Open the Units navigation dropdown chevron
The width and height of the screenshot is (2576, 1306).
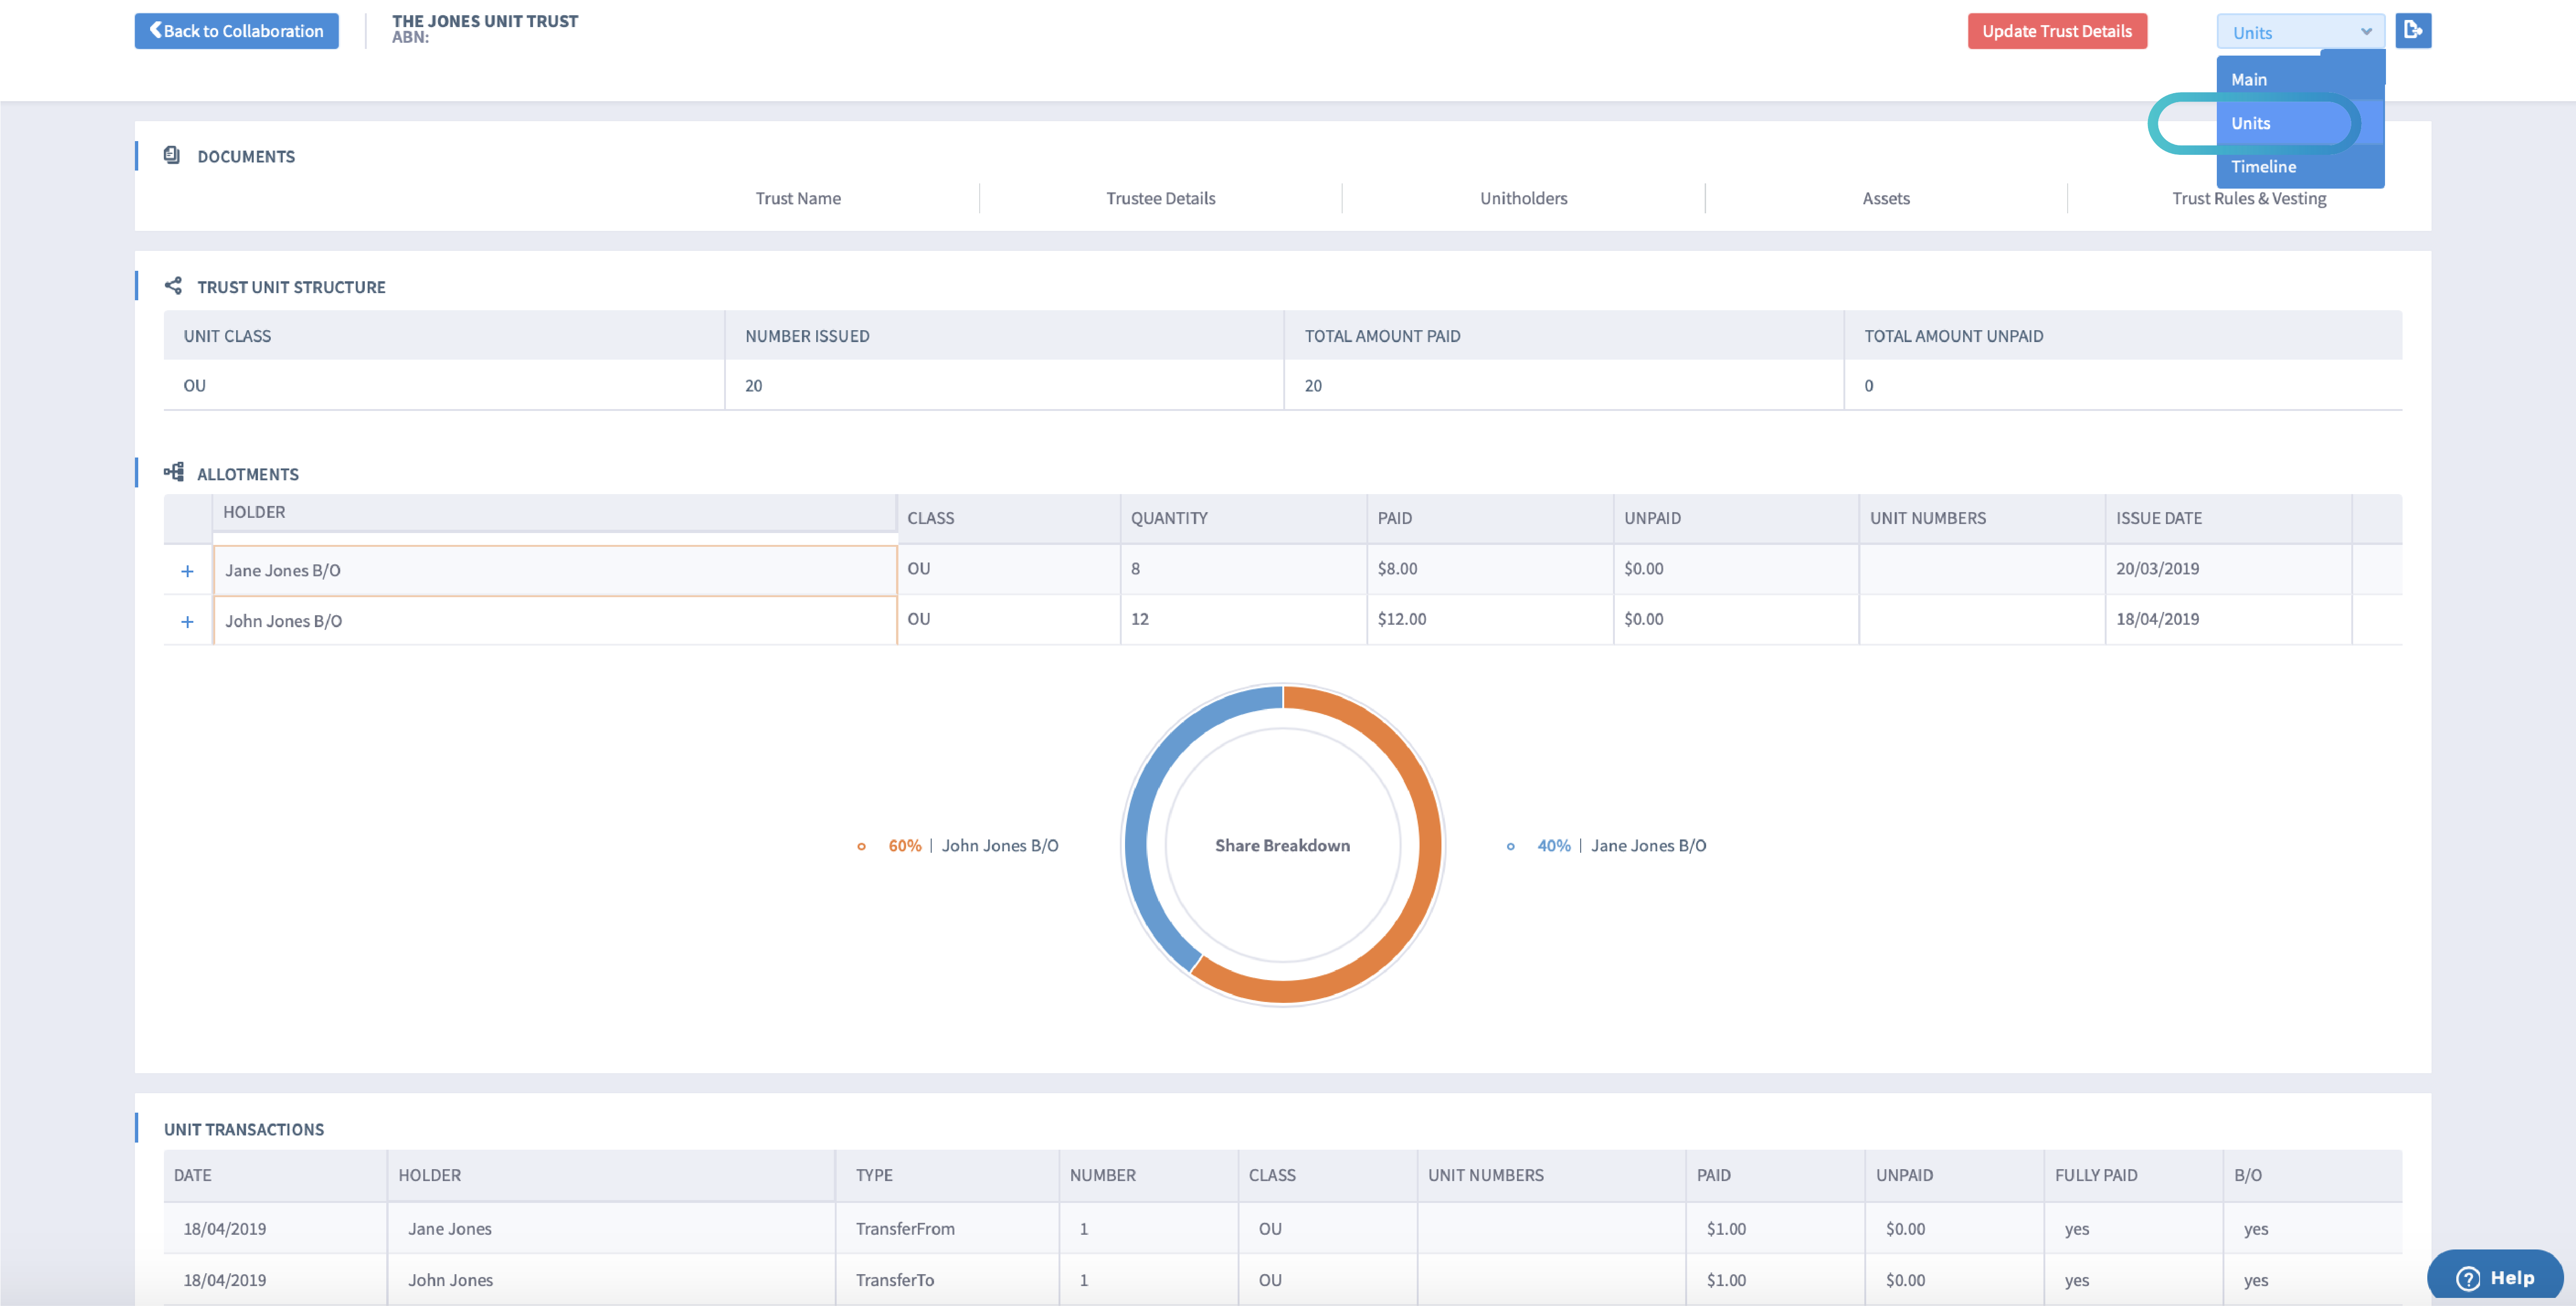click(x=2366, y=31)
